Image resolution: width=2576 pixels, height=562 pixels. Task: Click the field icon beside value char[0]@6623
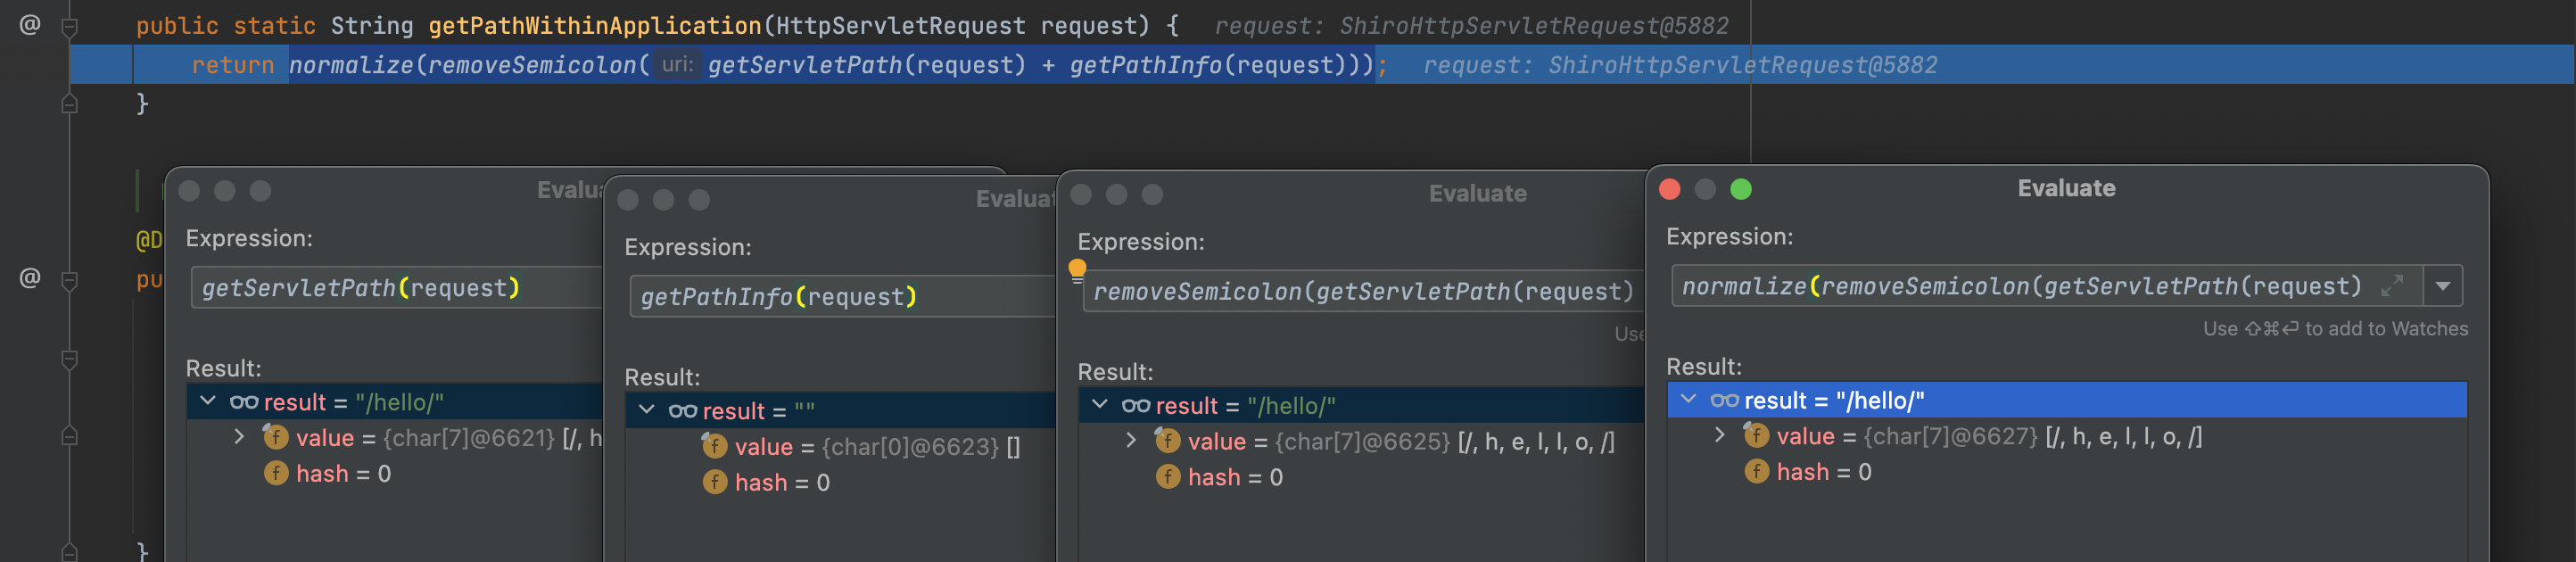pos(714,446)
